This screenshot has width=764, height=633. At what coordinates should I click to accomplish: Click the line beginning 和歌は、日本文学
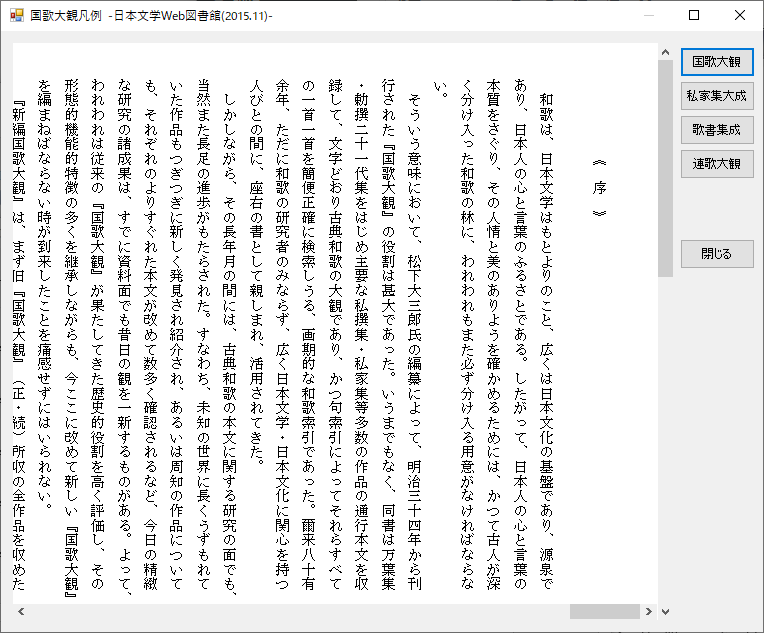pyautogui.click(x=547, y=341)
